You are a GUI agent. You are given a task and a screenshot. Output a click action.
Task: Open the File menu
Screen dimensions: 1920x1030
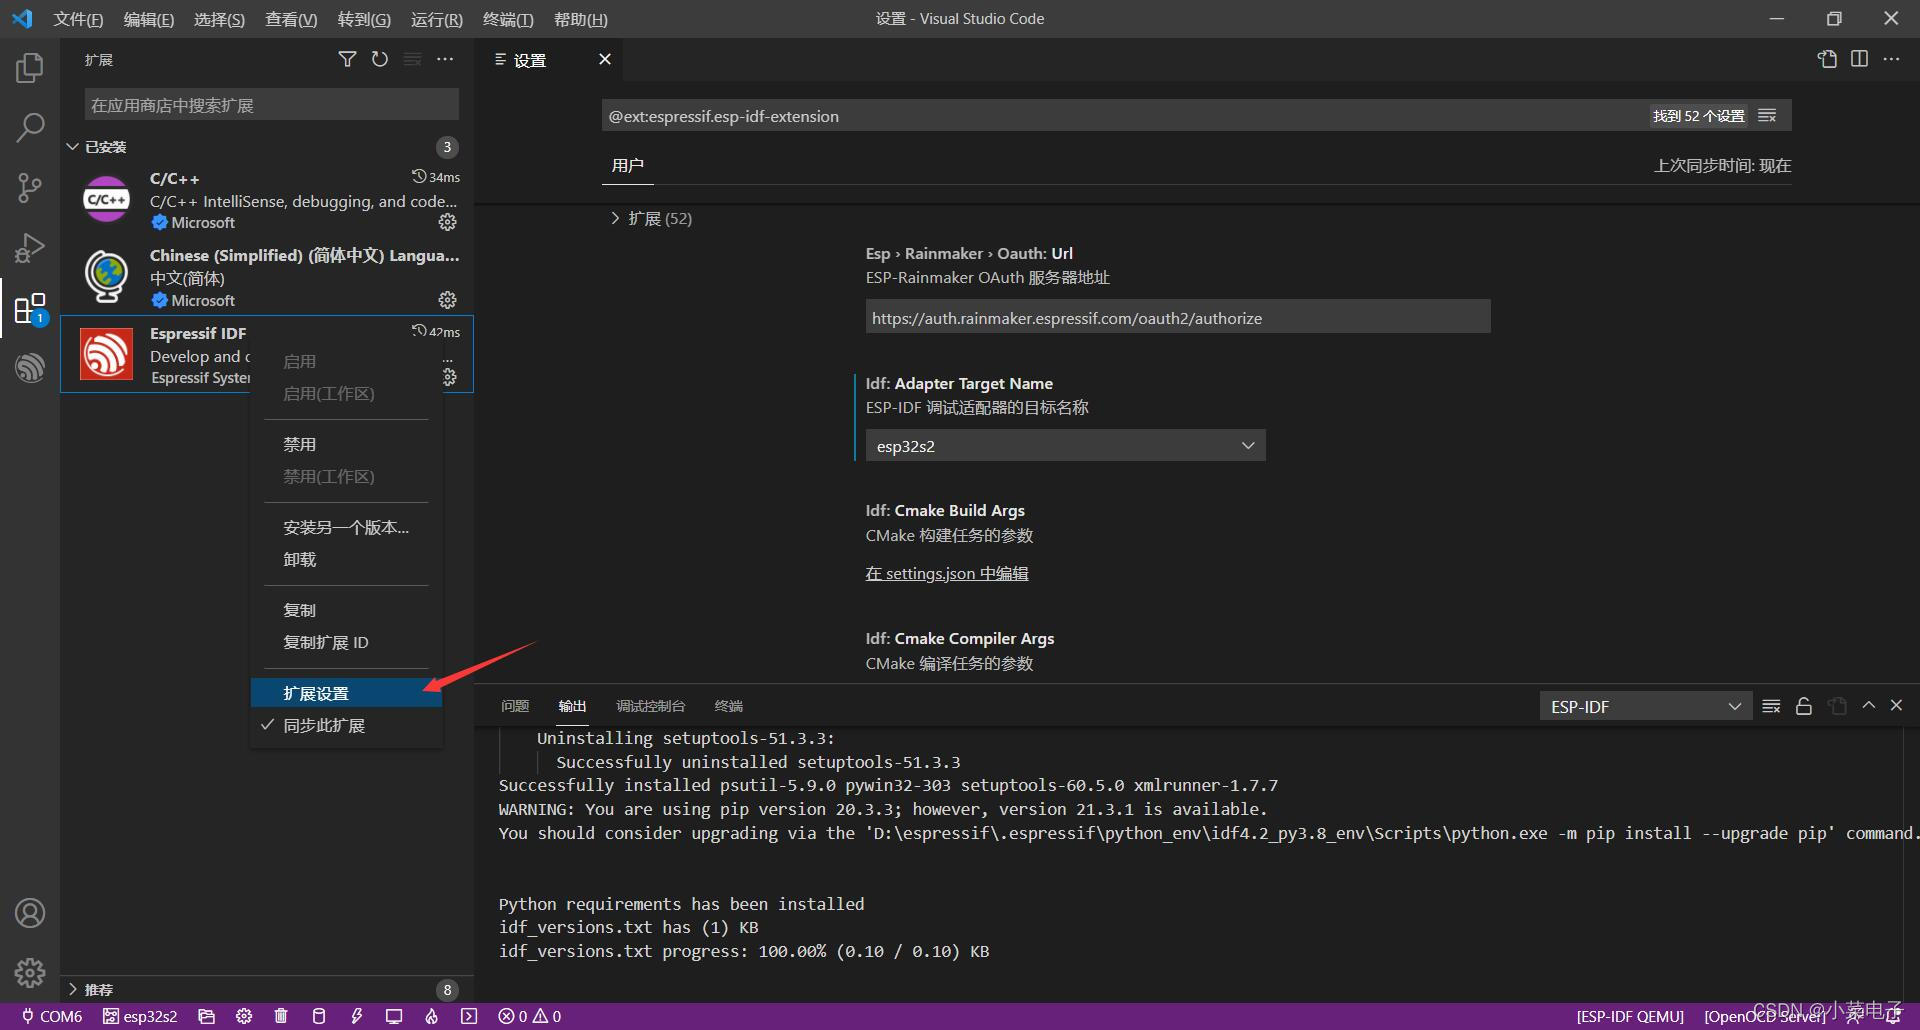click(x=78, y=19)
